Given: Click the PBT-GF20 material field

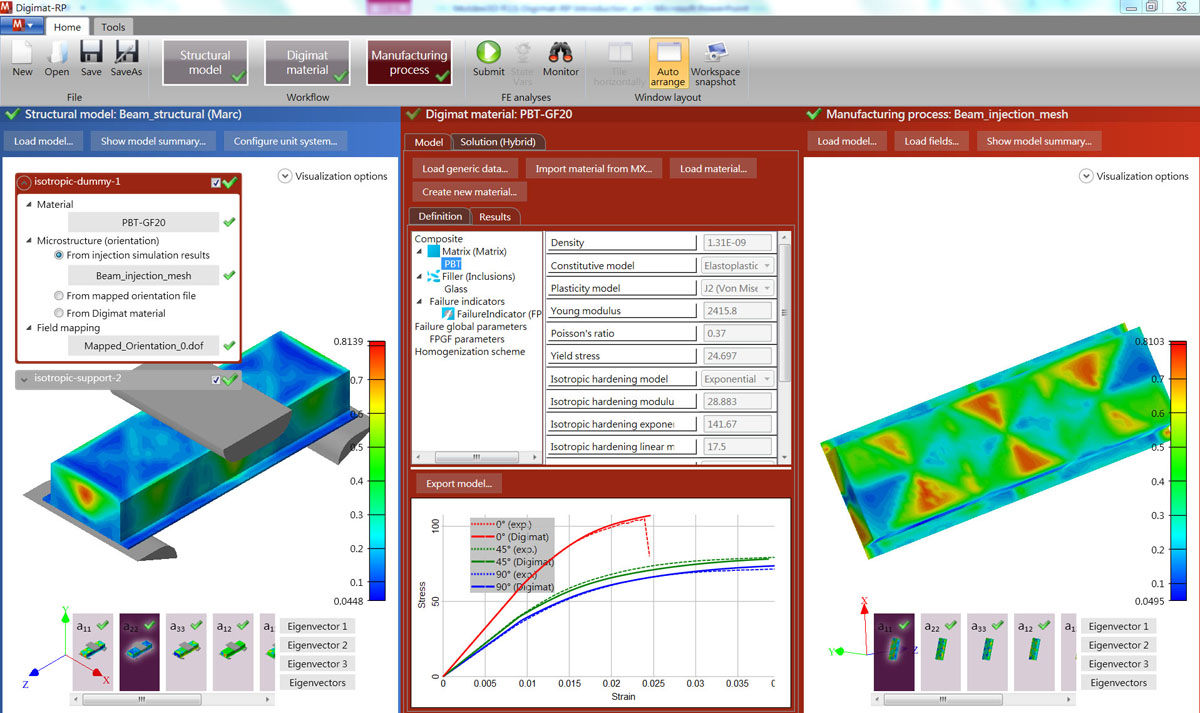Looking at the screenshot, I should (x=143, y=223).
